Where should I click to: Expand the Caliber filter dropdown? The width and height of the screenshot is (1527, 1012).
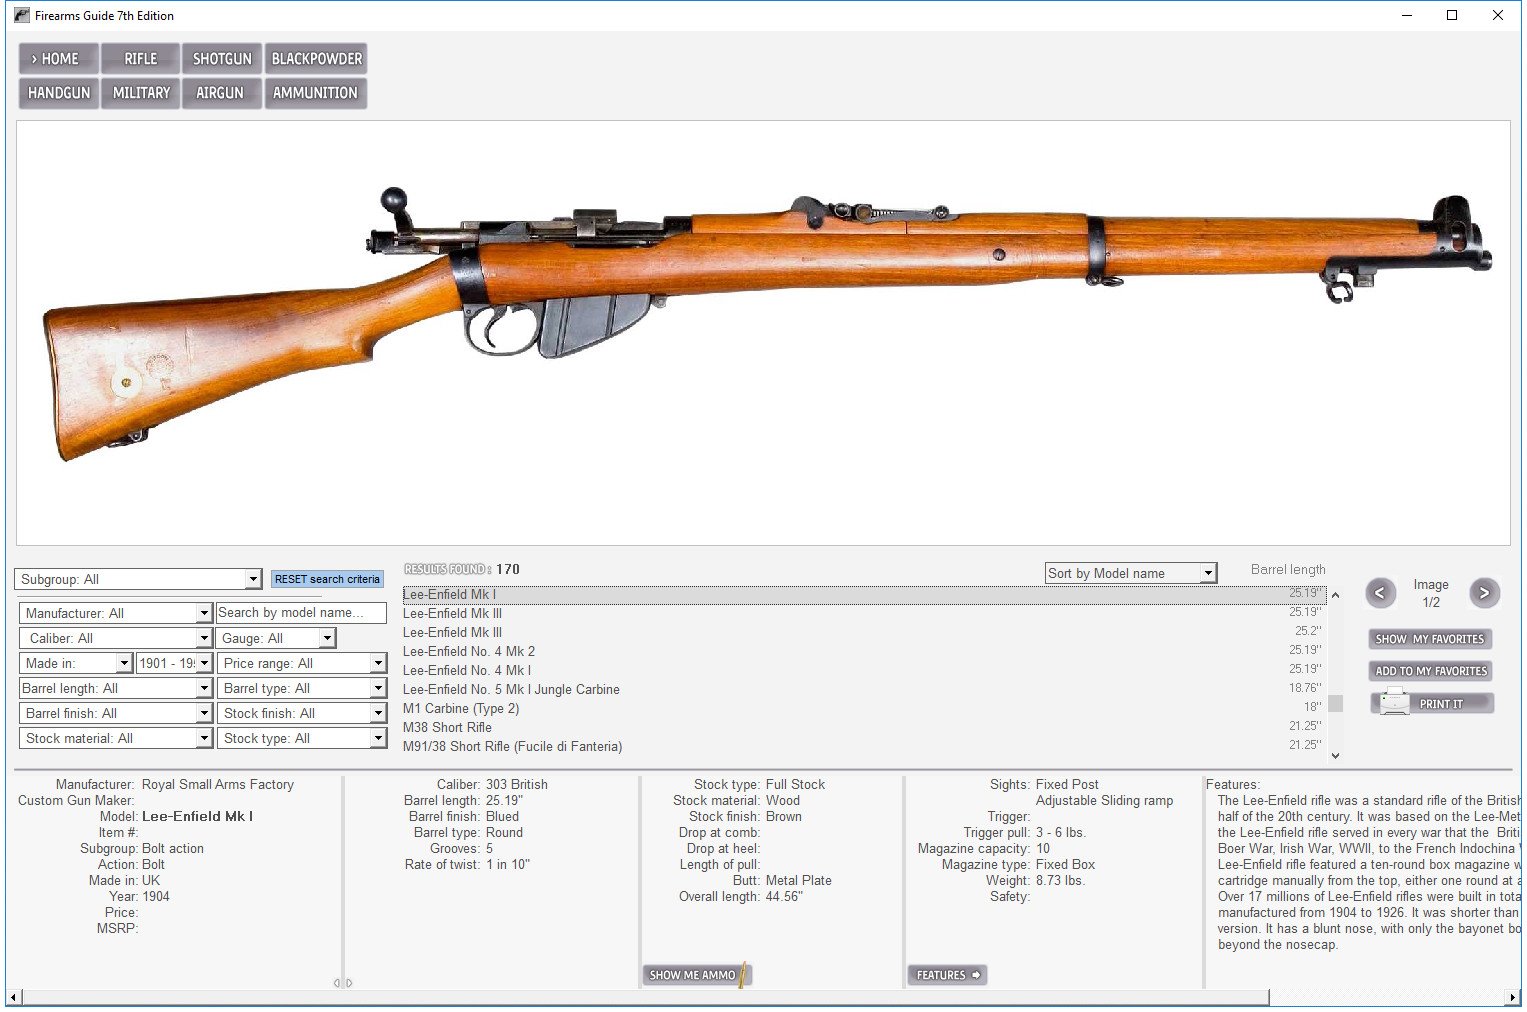pyautogui.click(x=204, y=638)
